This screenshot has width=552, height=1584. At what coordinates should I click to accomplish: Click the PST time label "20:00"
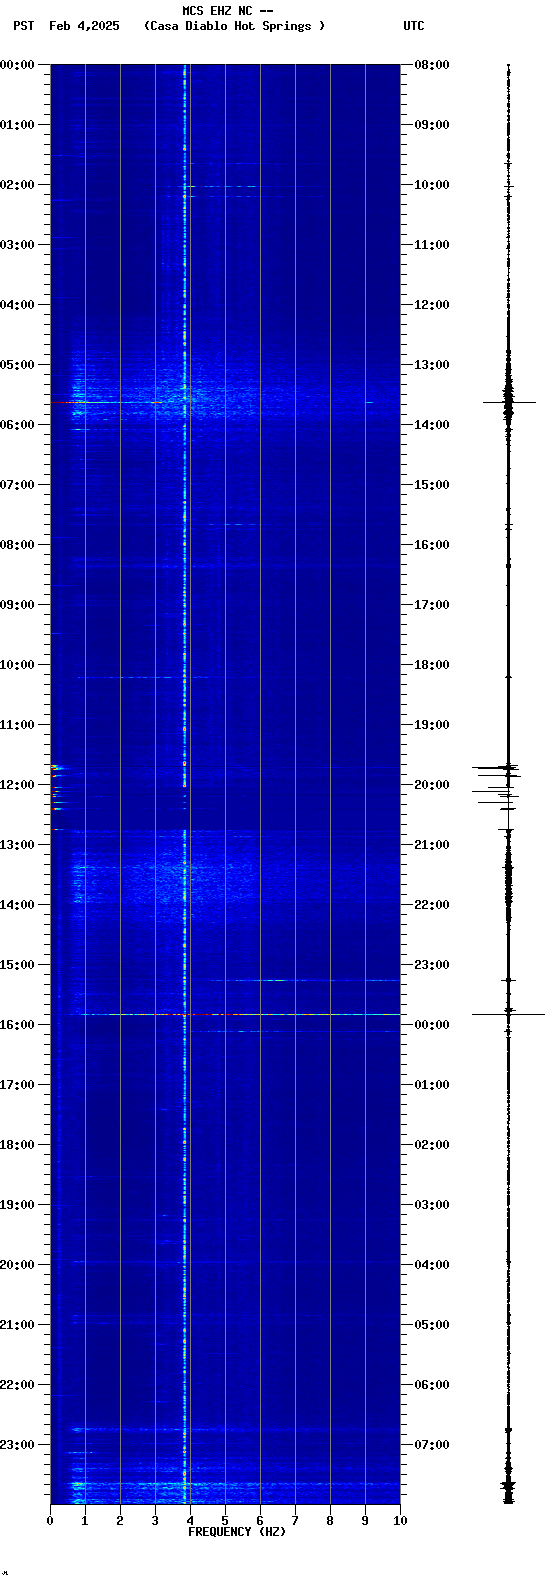(x=17, y=1265)
